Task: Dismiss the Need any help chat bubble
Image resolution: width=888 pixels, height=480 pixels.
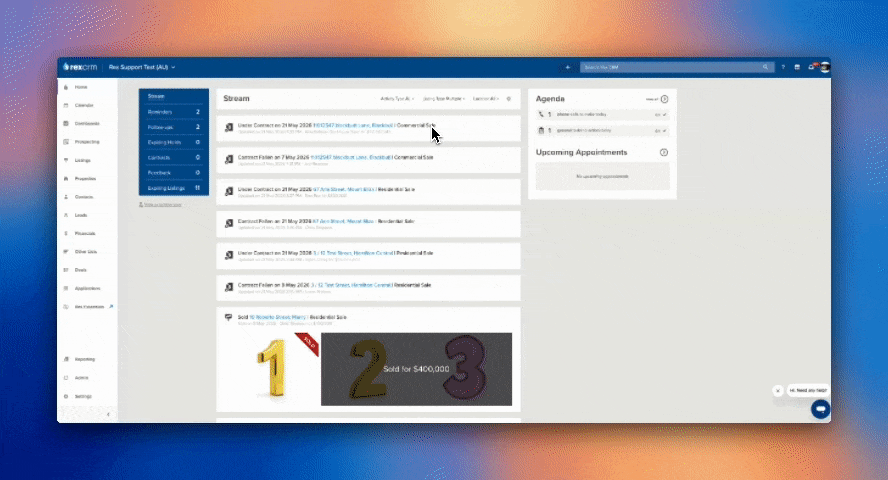Action: (x=778, y=391)
